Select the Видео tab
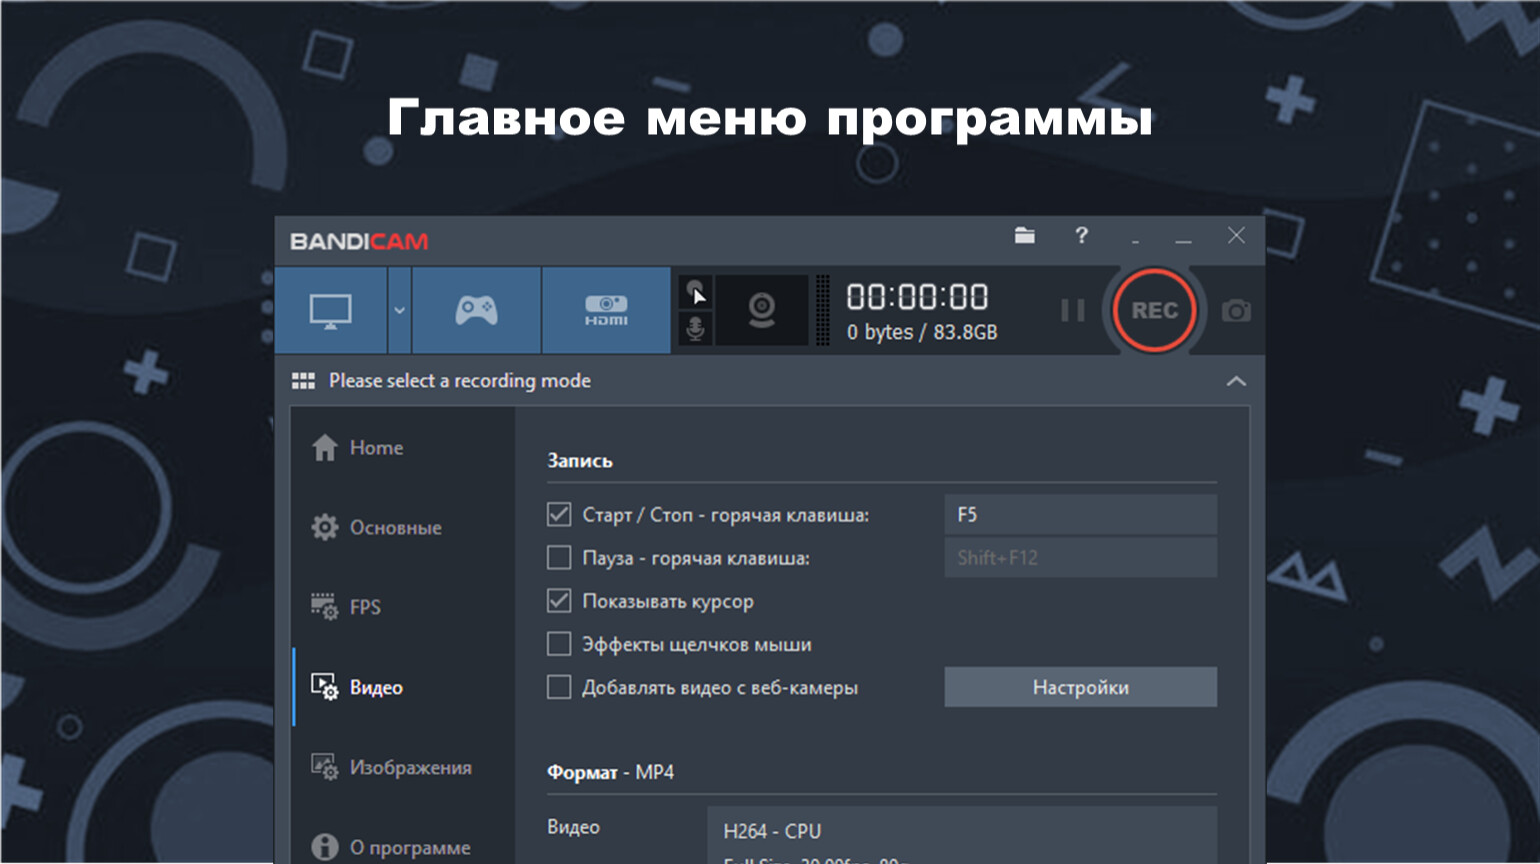This screenshot has height=864, width=1540. (x=404, y=687)
